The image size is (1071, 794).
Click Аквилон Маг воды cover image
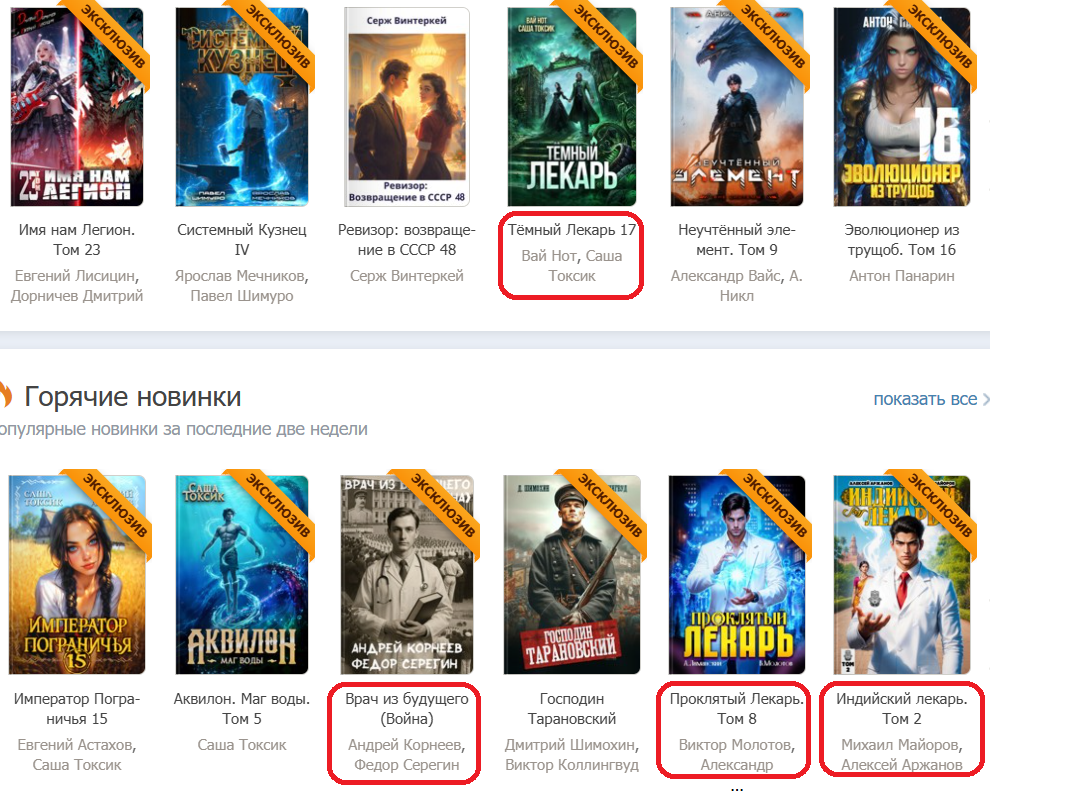(x=242, y=575)
